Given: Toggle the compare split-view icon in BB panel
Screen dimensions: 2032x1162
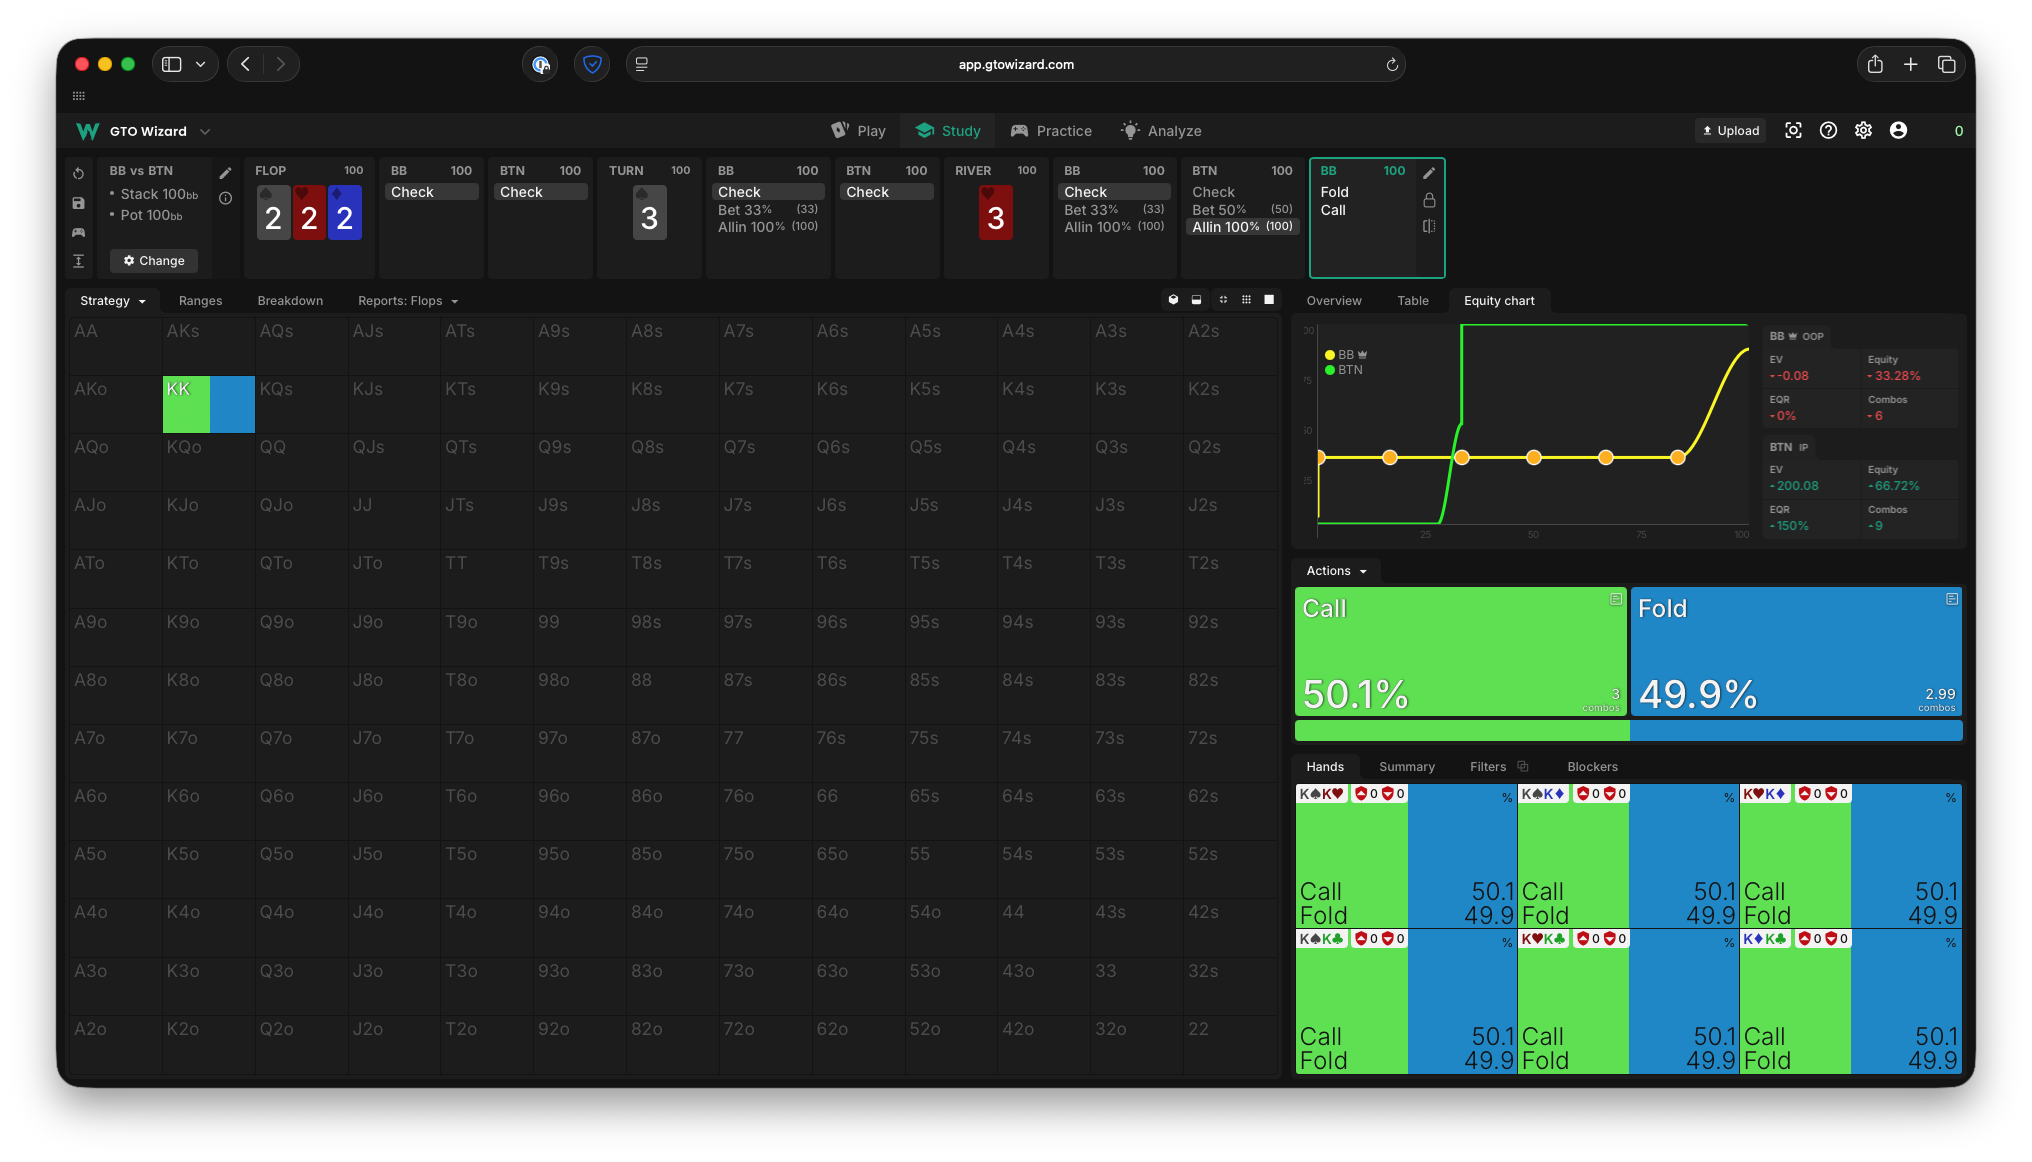Looking at the screenshot, I should pyautogui.click(x=1429, y=226).
